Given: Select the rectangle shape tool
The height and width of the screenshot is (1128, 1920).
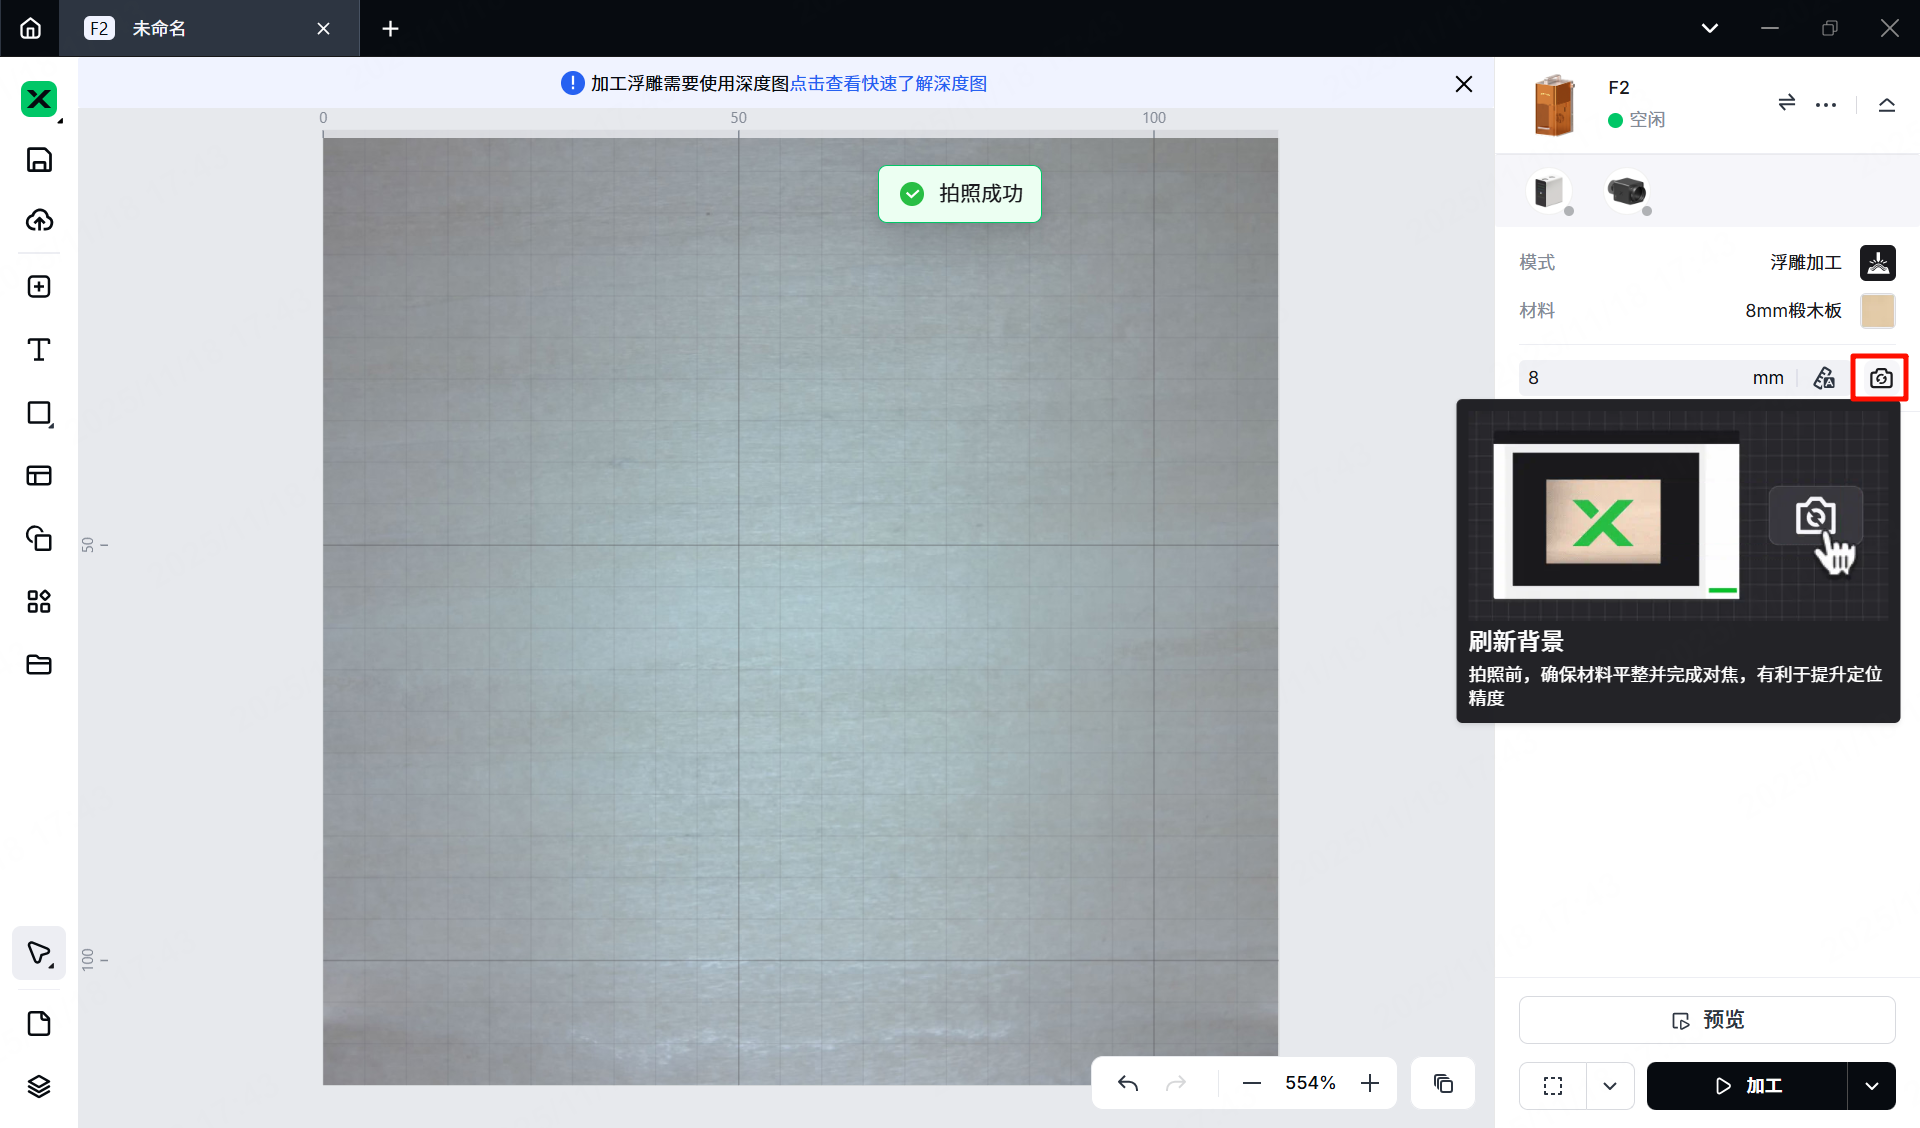Looking at the screenshot, I should (x=39, y=413).
